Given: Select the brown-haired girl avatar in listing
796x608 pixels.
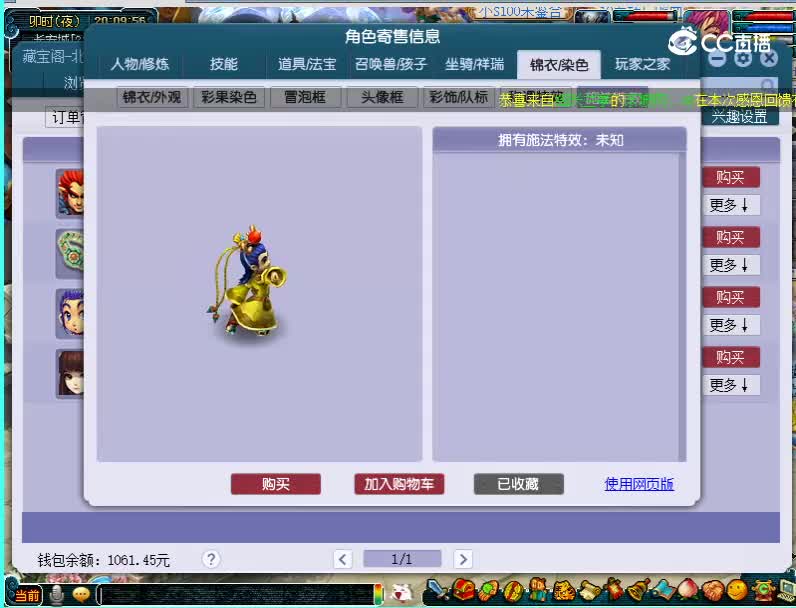Looking at the screenshot, I should coord(70,373).
